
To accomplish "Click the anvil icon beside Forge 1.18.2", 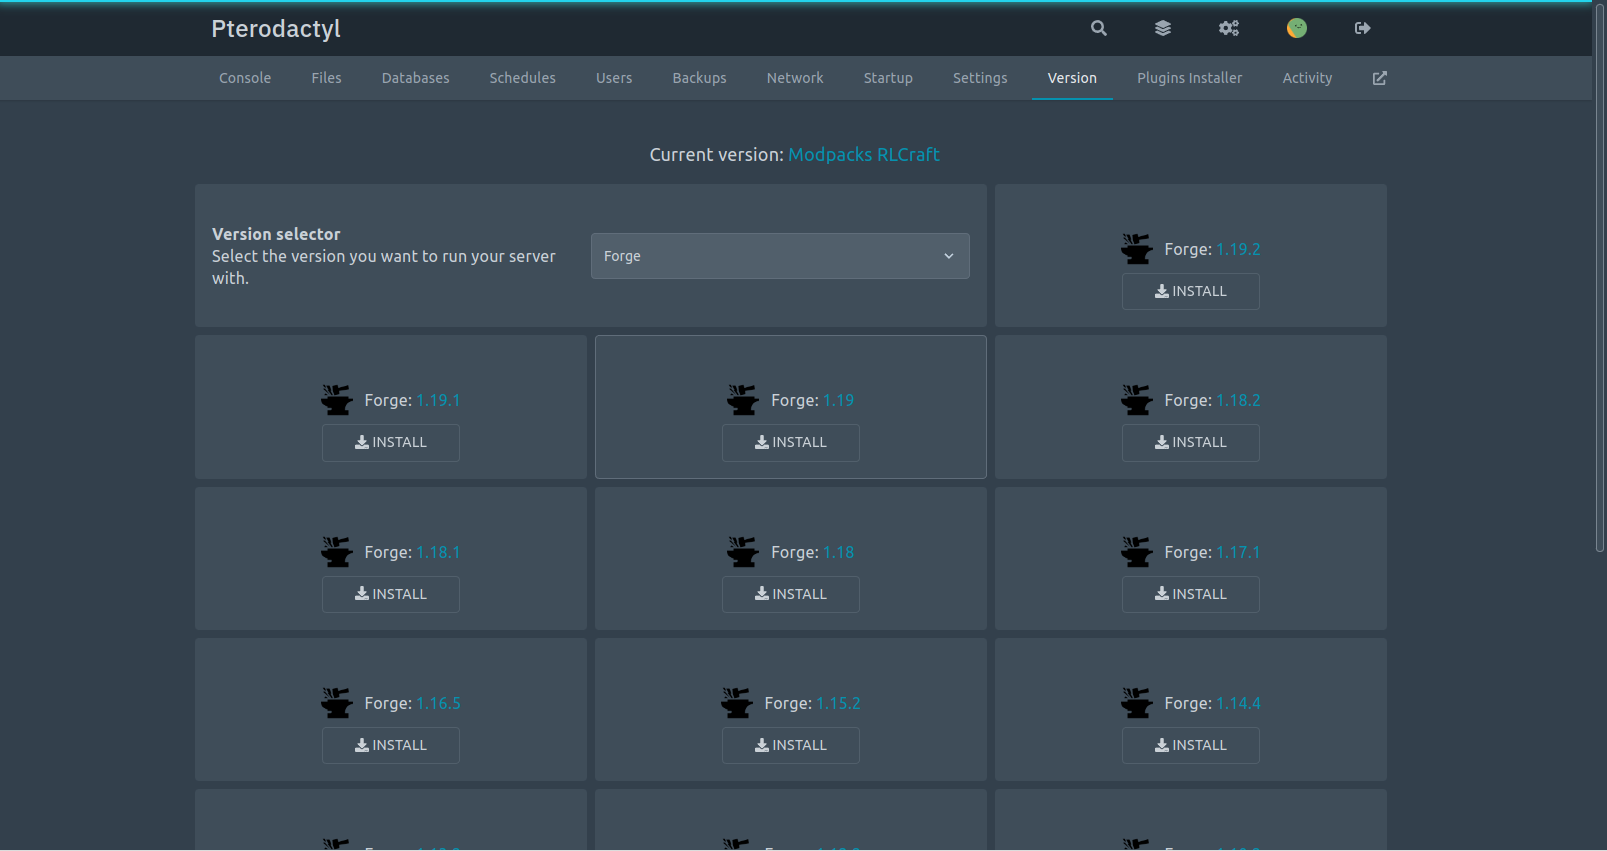I will click(1137, 399).
